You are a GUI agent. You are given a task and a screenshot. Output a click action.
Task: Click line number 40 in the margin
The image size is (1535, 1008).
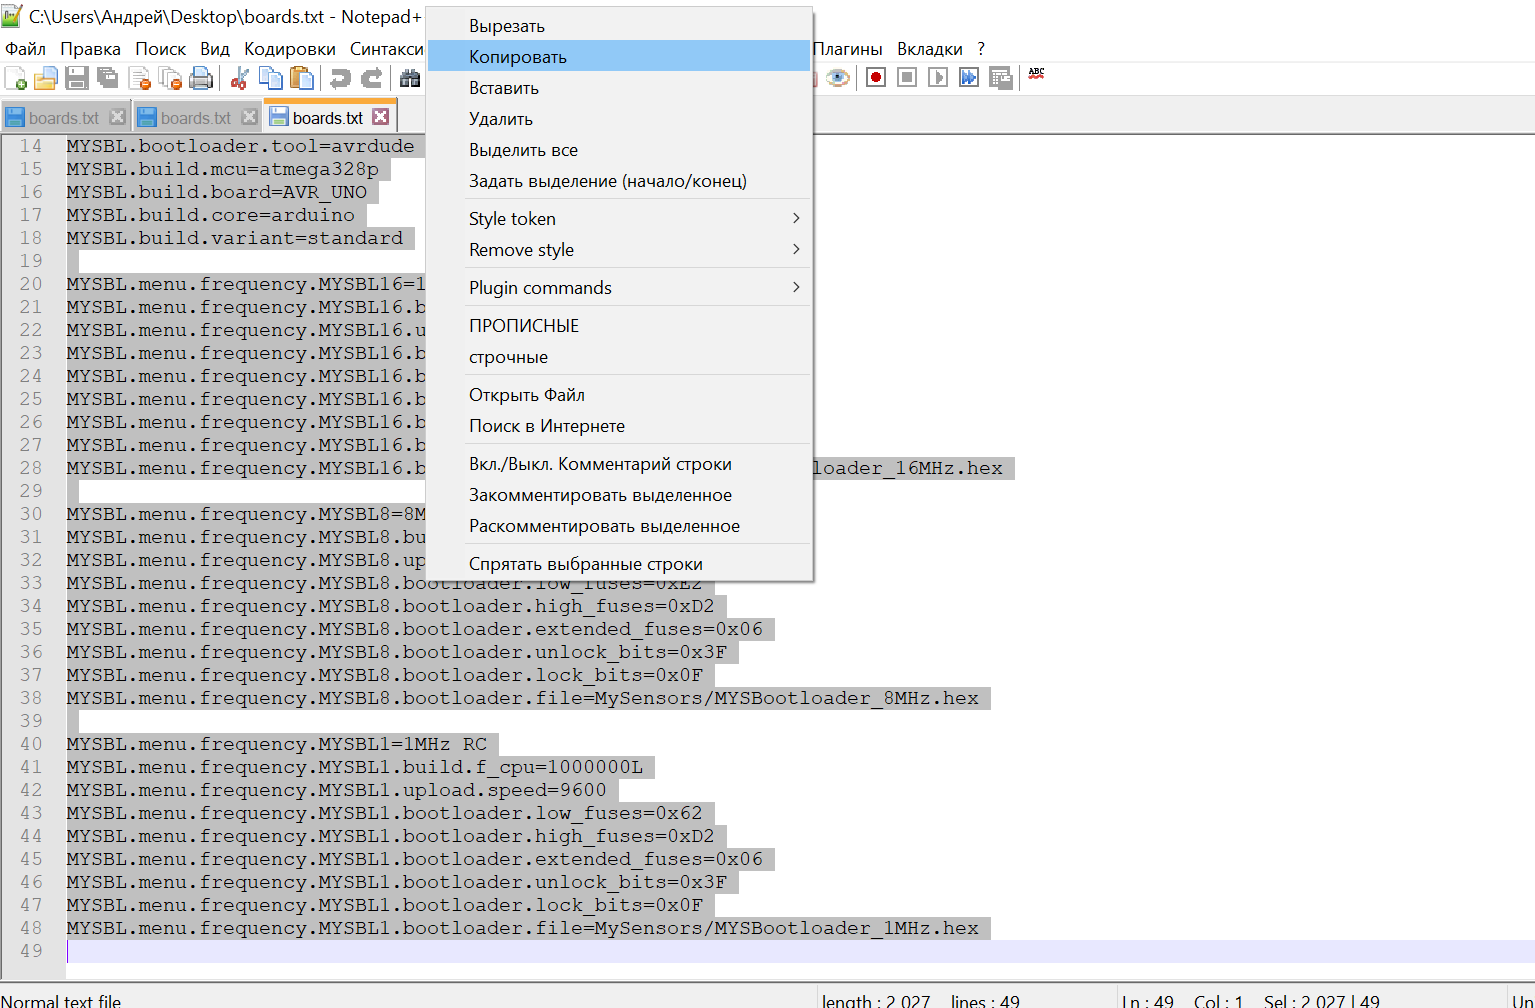[31, 744]
